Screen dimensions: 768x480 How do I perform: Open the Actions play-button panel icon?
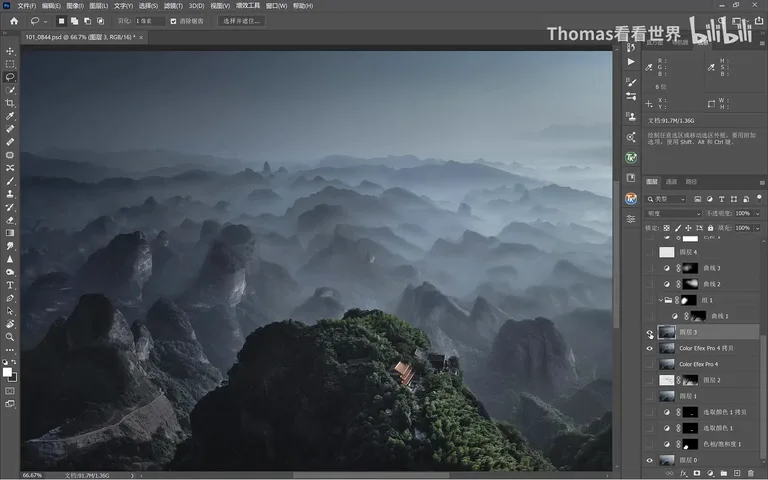coord(631,62)
